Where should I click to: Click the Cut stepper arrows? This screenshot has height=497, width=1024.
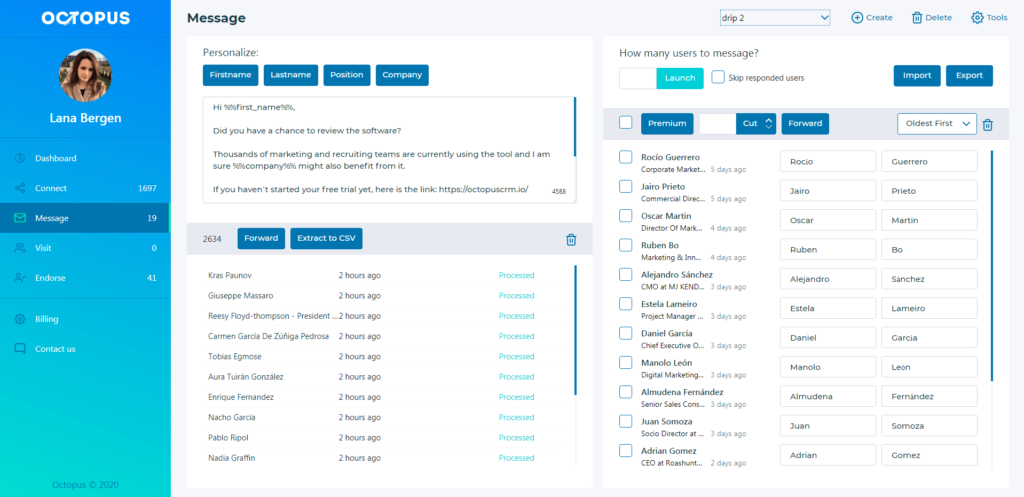click(769, 123)
